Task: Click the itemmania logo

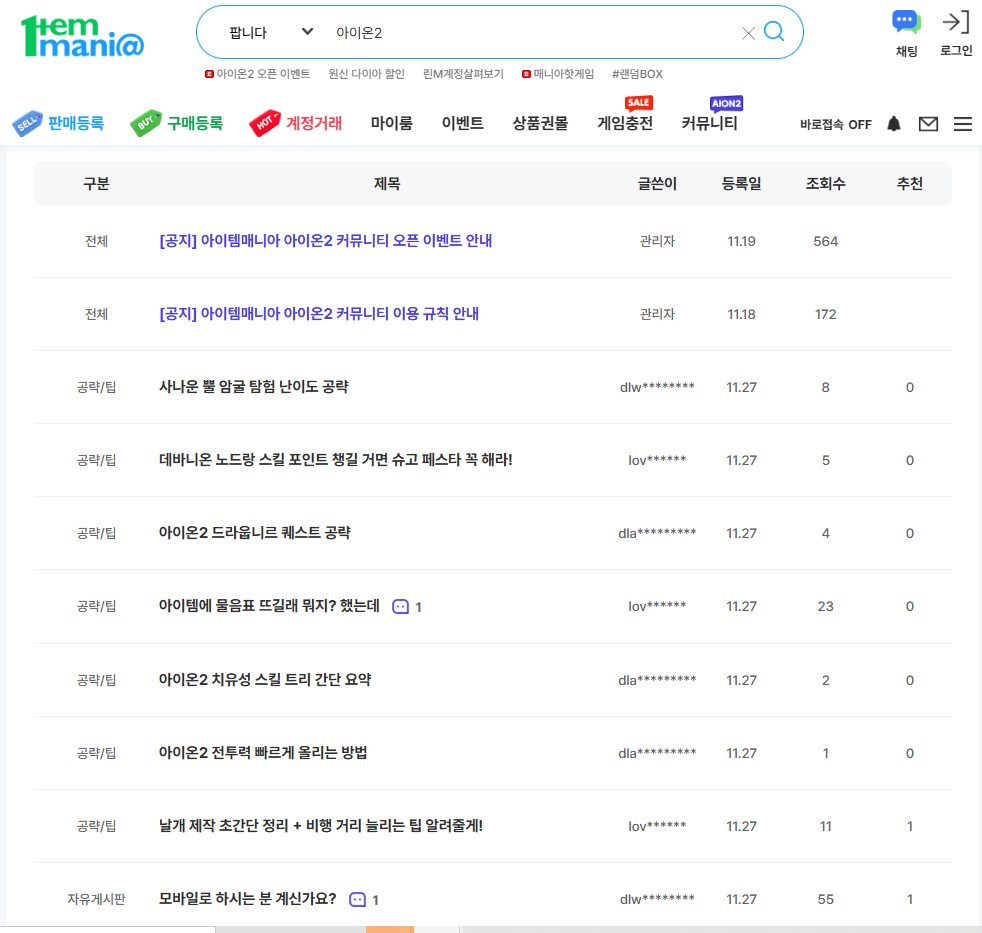Action: (x=82, y=36)
